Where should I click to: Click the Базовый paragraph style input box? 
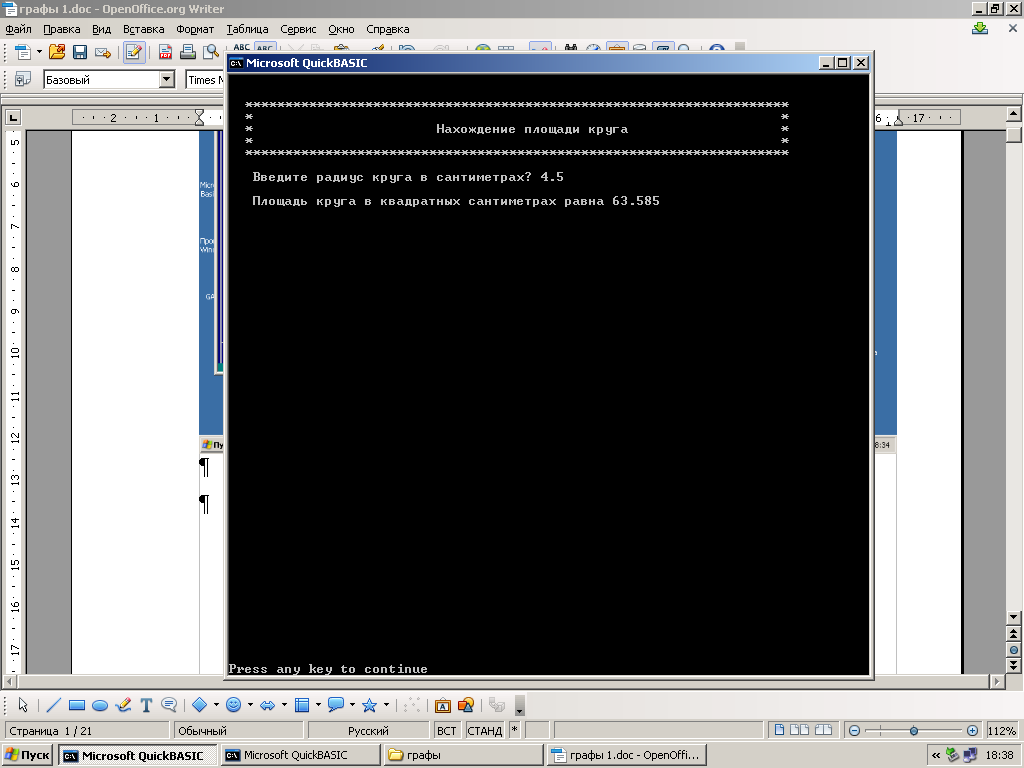coord(102,80)
